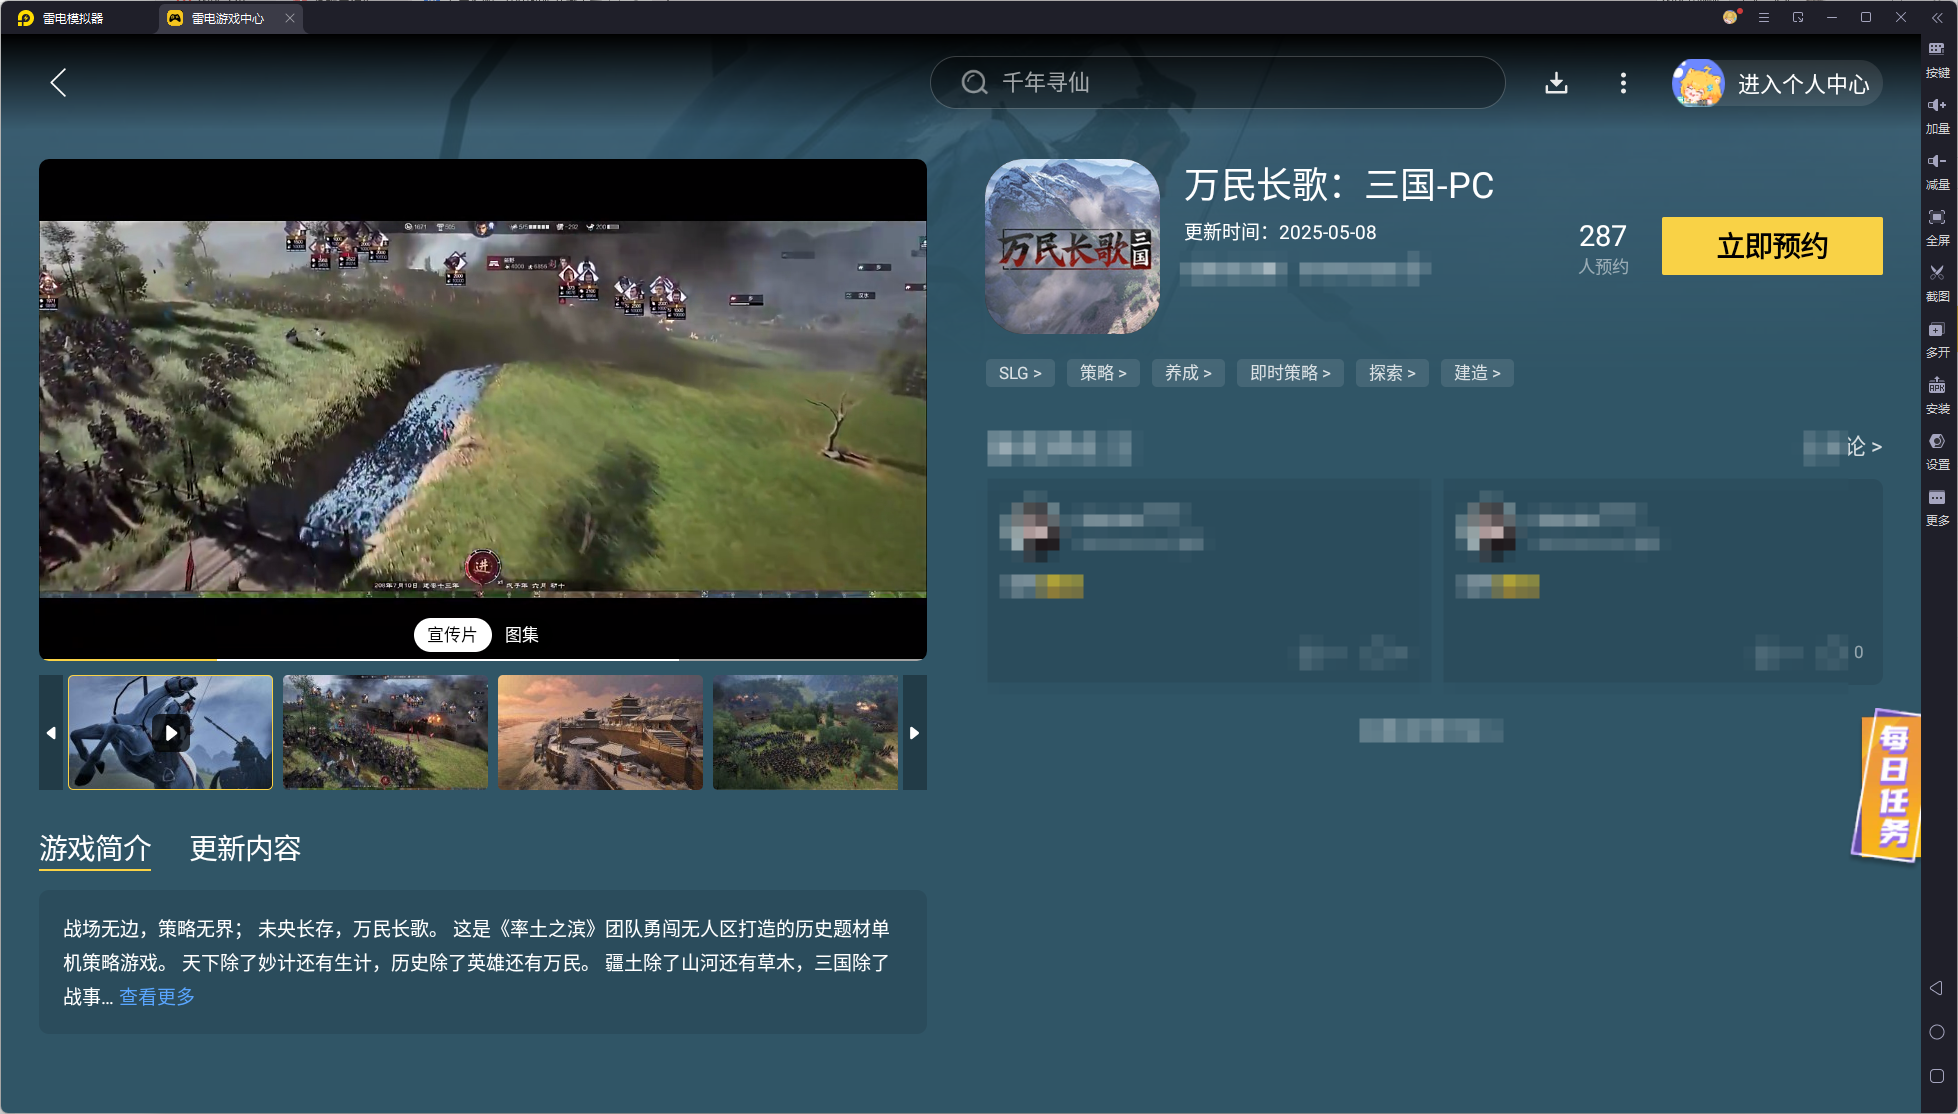Click the back arrow icon
Viewport: 1958px width, 1114px height.
[x=58, y=83]
